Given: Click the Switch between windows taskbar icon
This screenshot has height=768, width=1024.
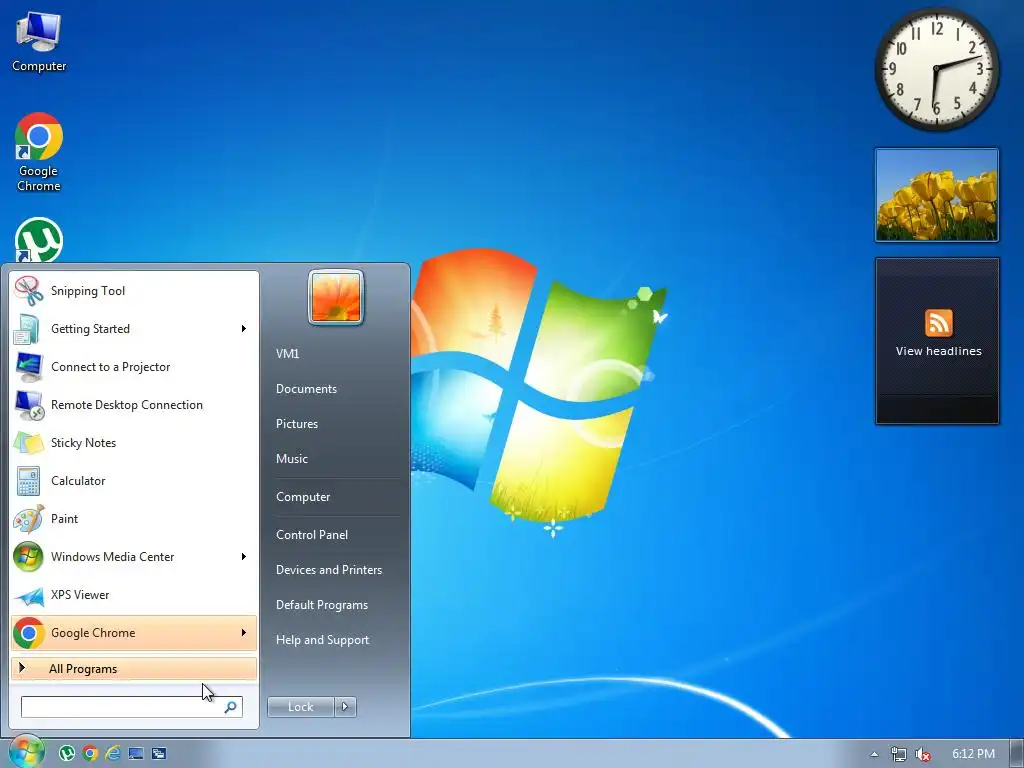Looking at the screenshot, I should pyautogui.click(x=159, y=754).
